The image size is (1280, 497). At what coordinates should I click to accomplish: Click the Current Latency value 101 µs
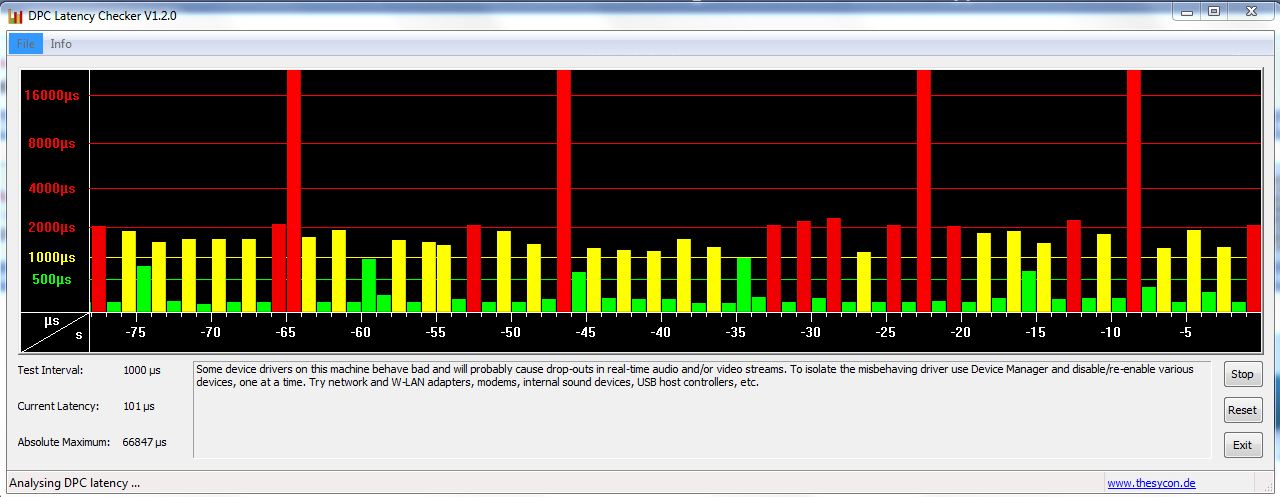coord(139,406)
